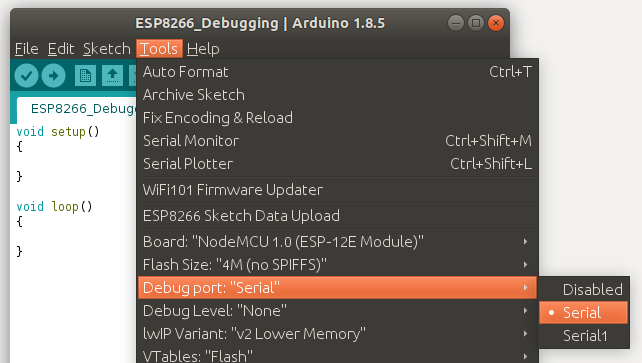Minimize the Arduino window
Viewport: 642px width, 363px height.
tap(456, 23)
